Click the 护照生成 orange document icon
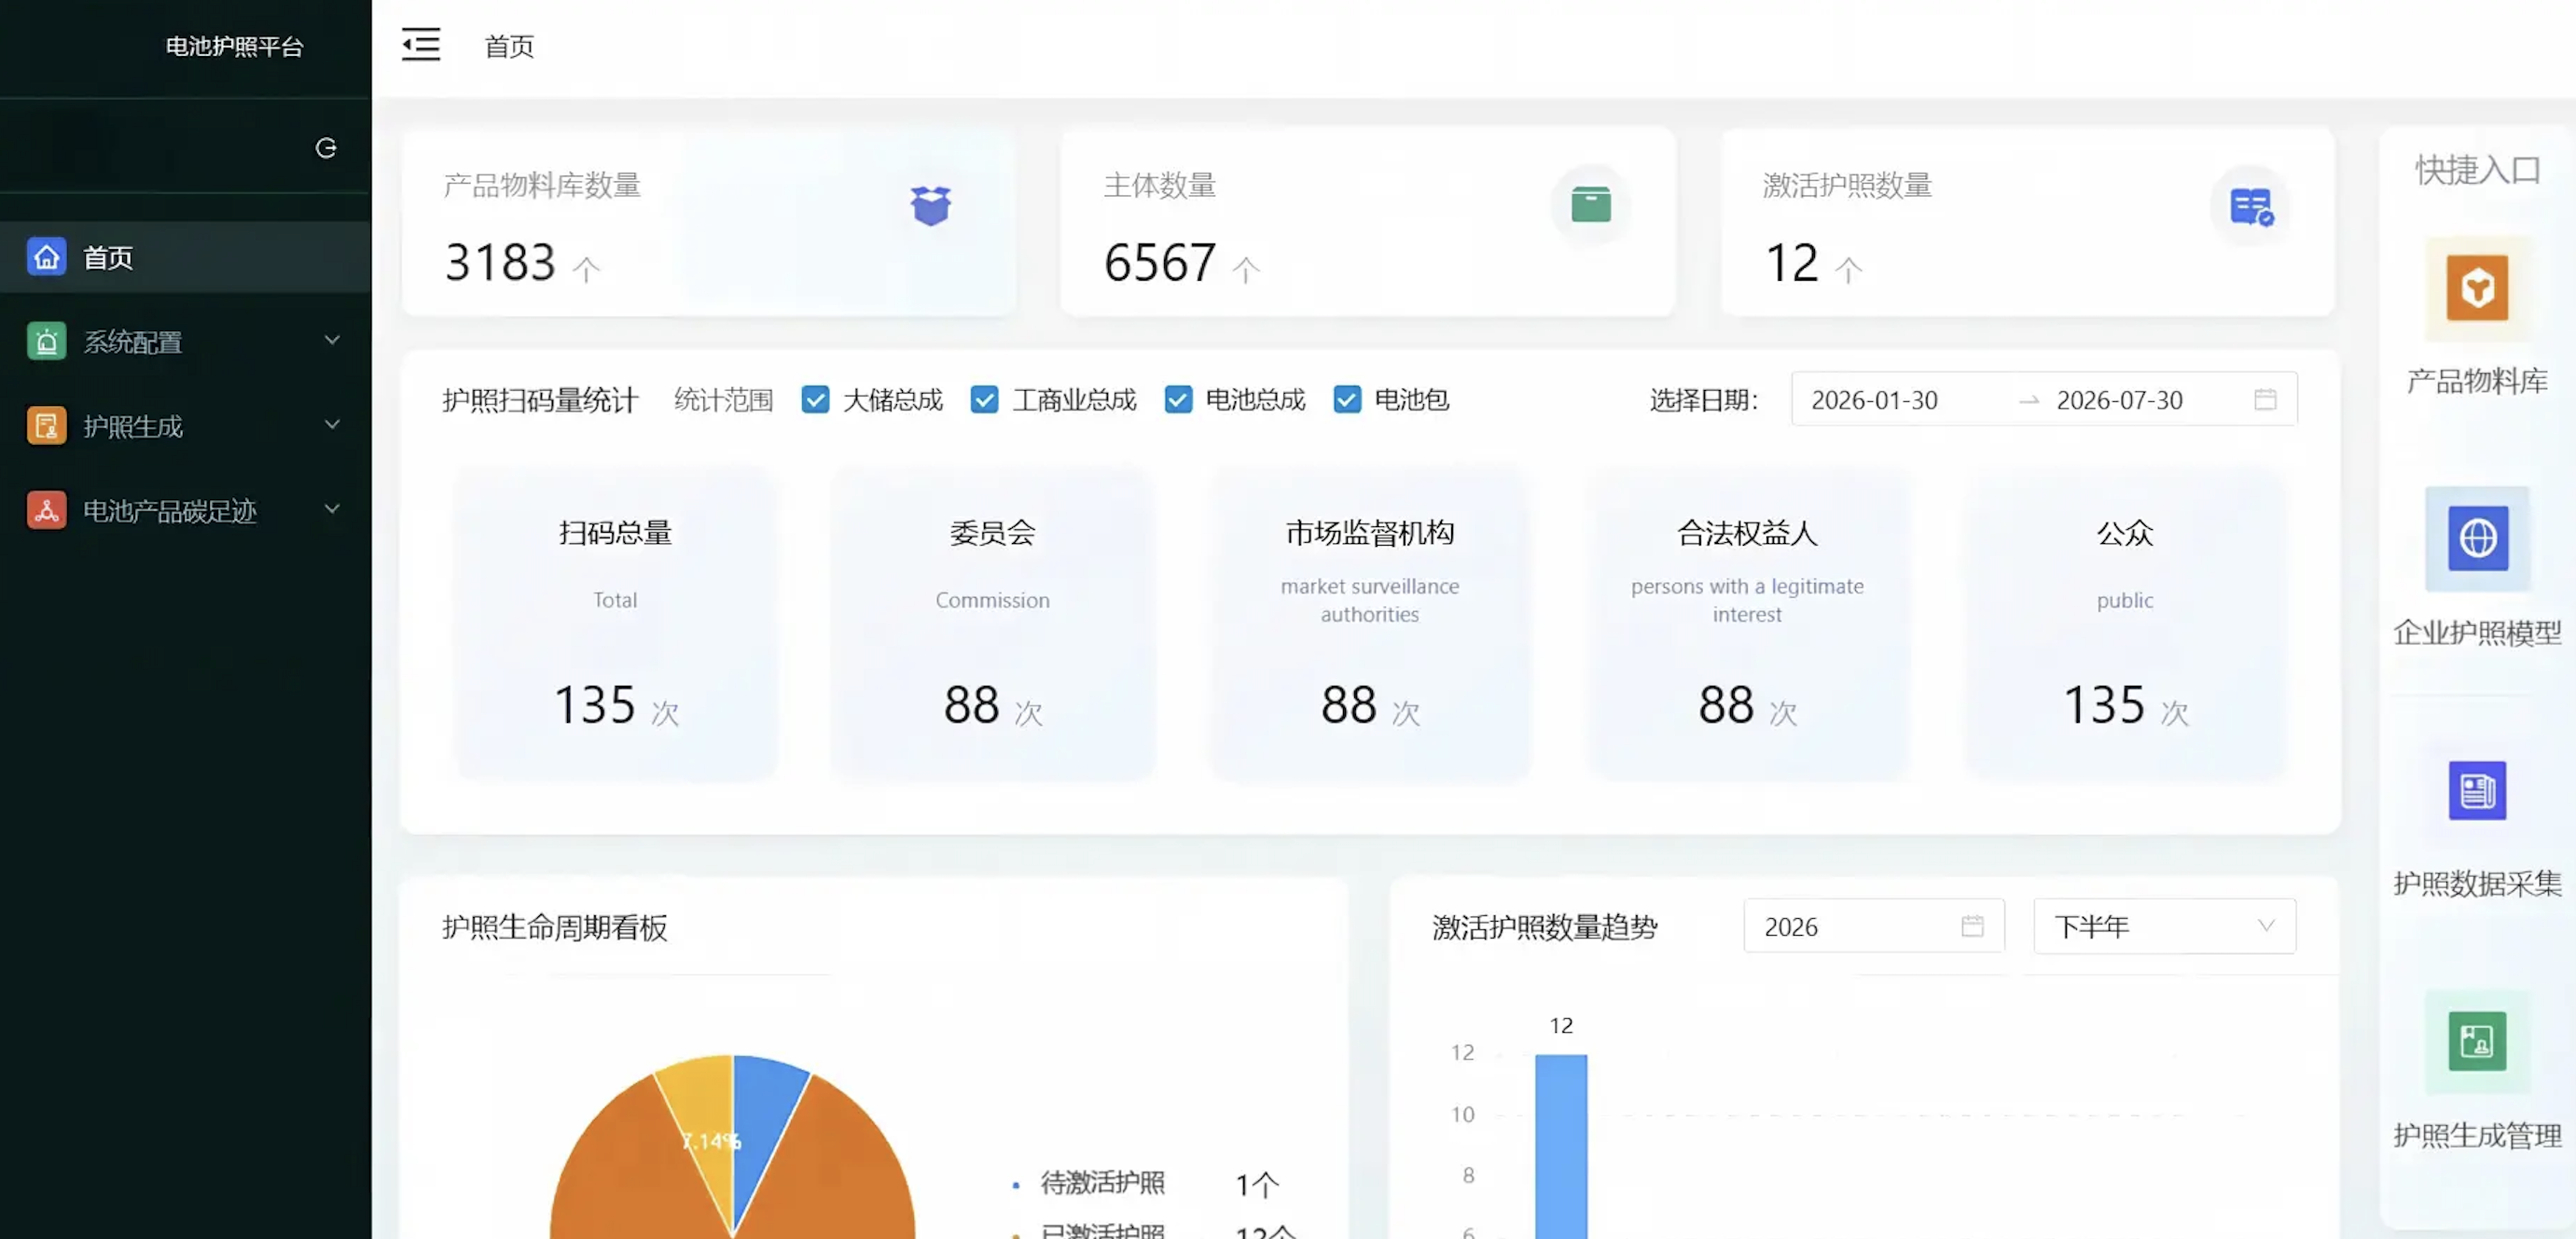 tap(46, 426)
